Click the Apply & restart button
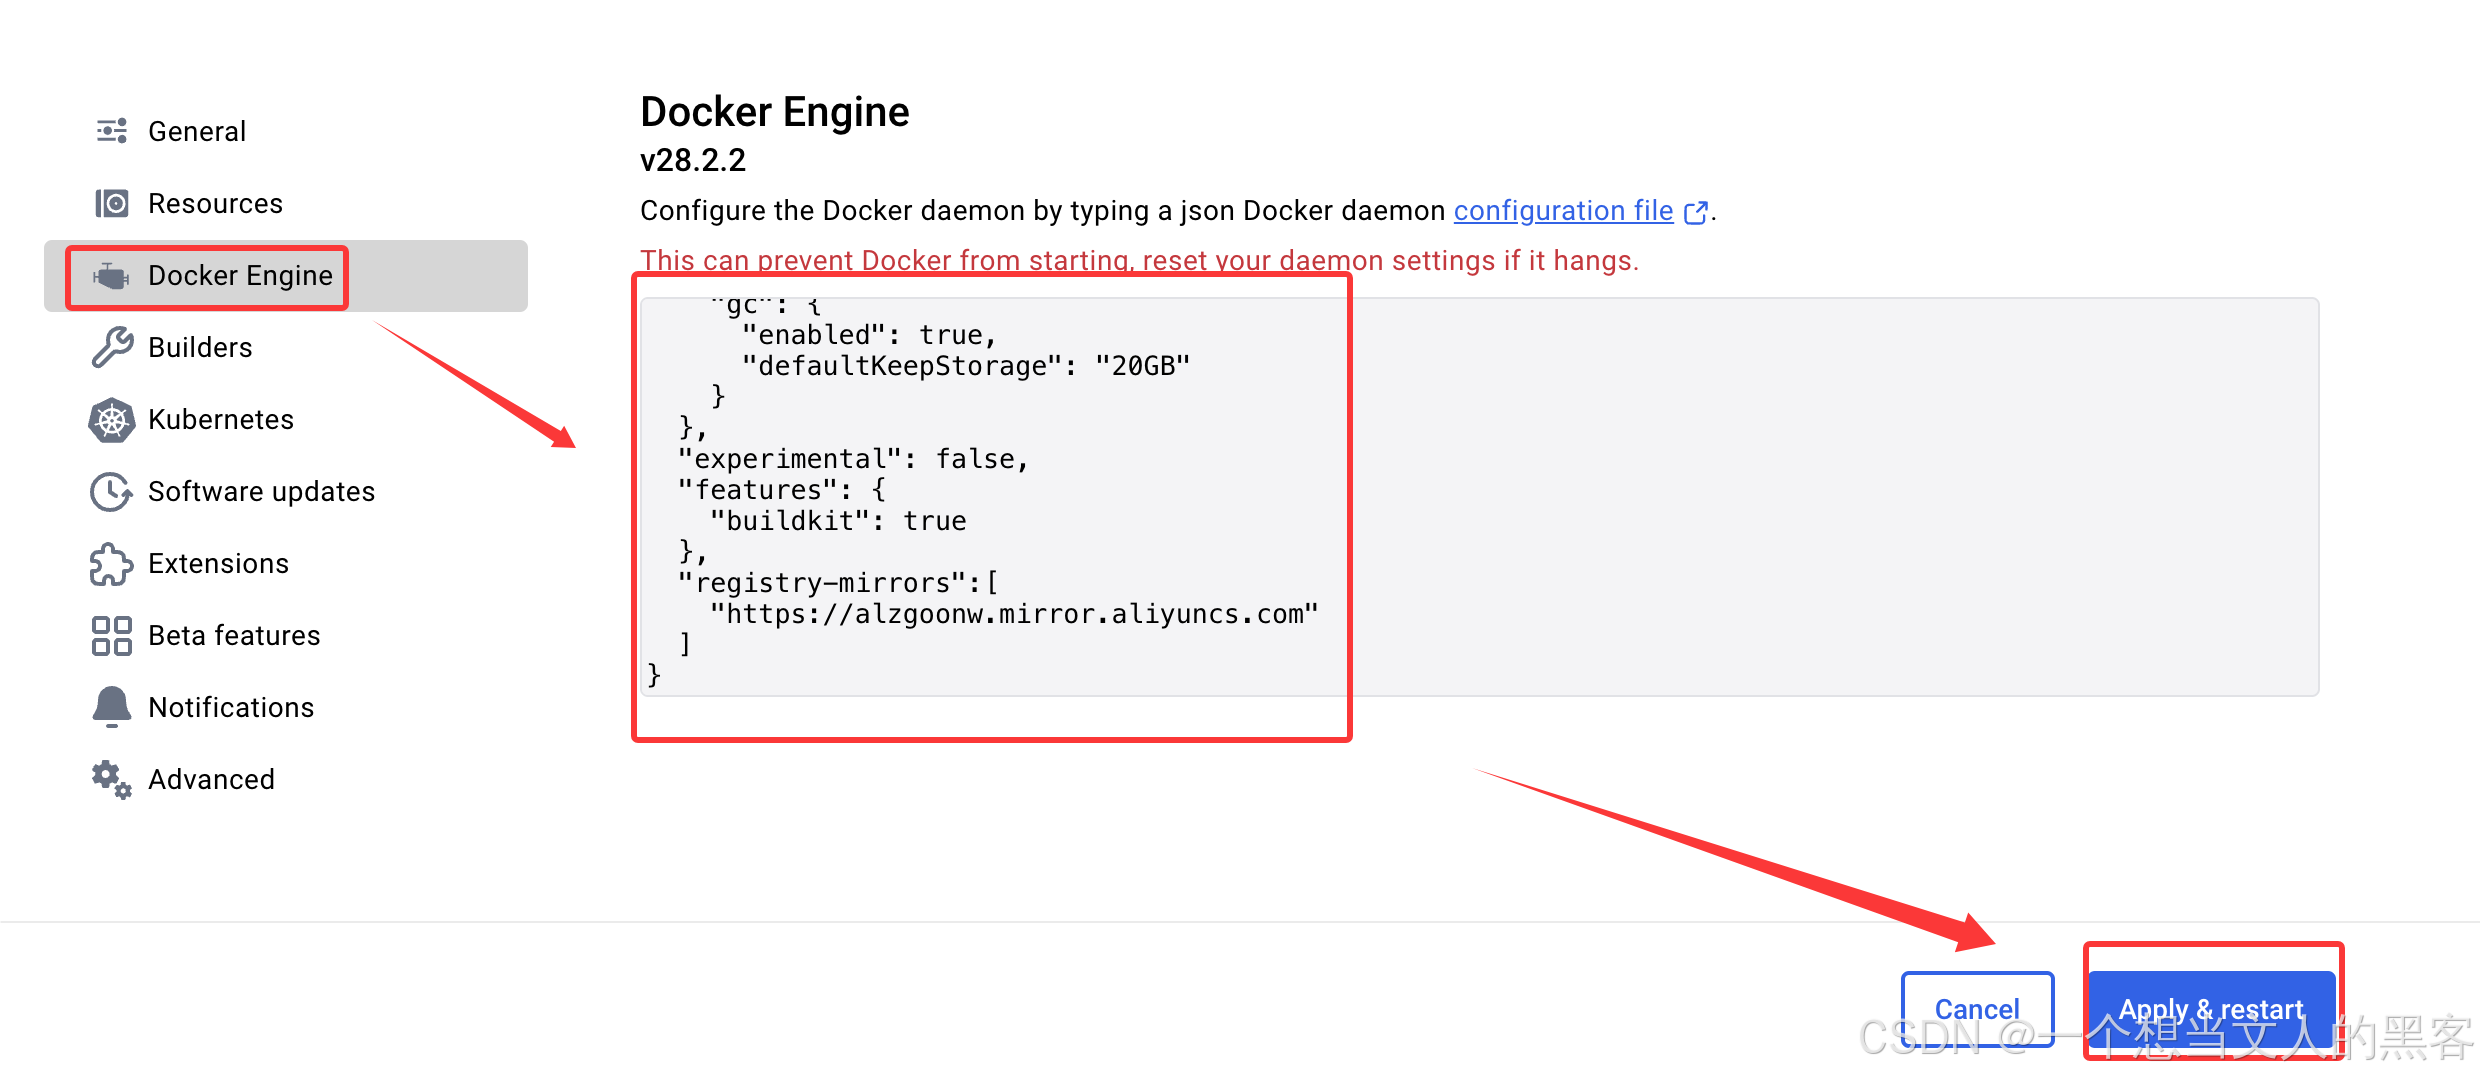The image size is (2480, 1078). [2212, 1008]
